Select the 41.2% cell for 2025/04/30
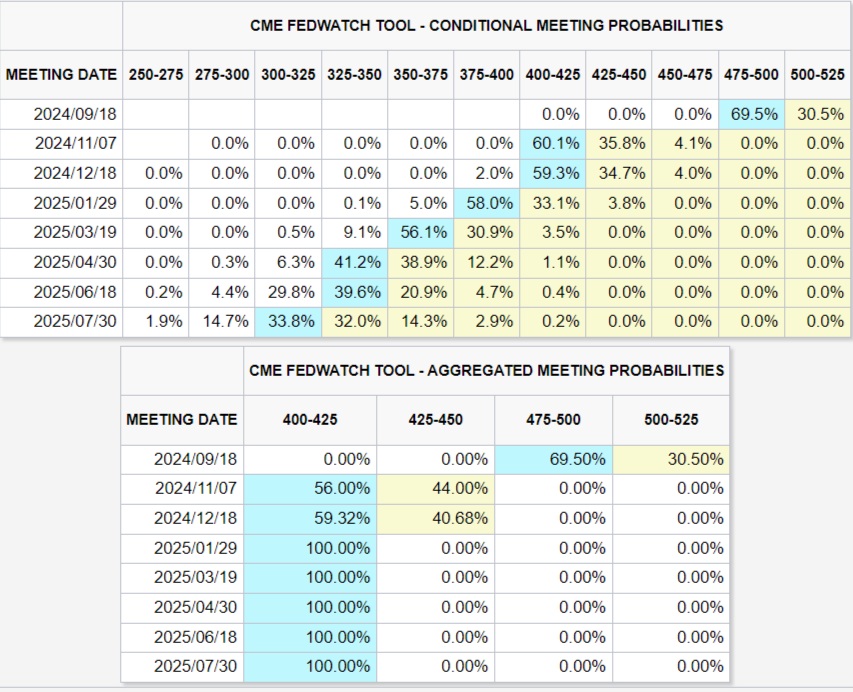853x692 pixels. 354,262
